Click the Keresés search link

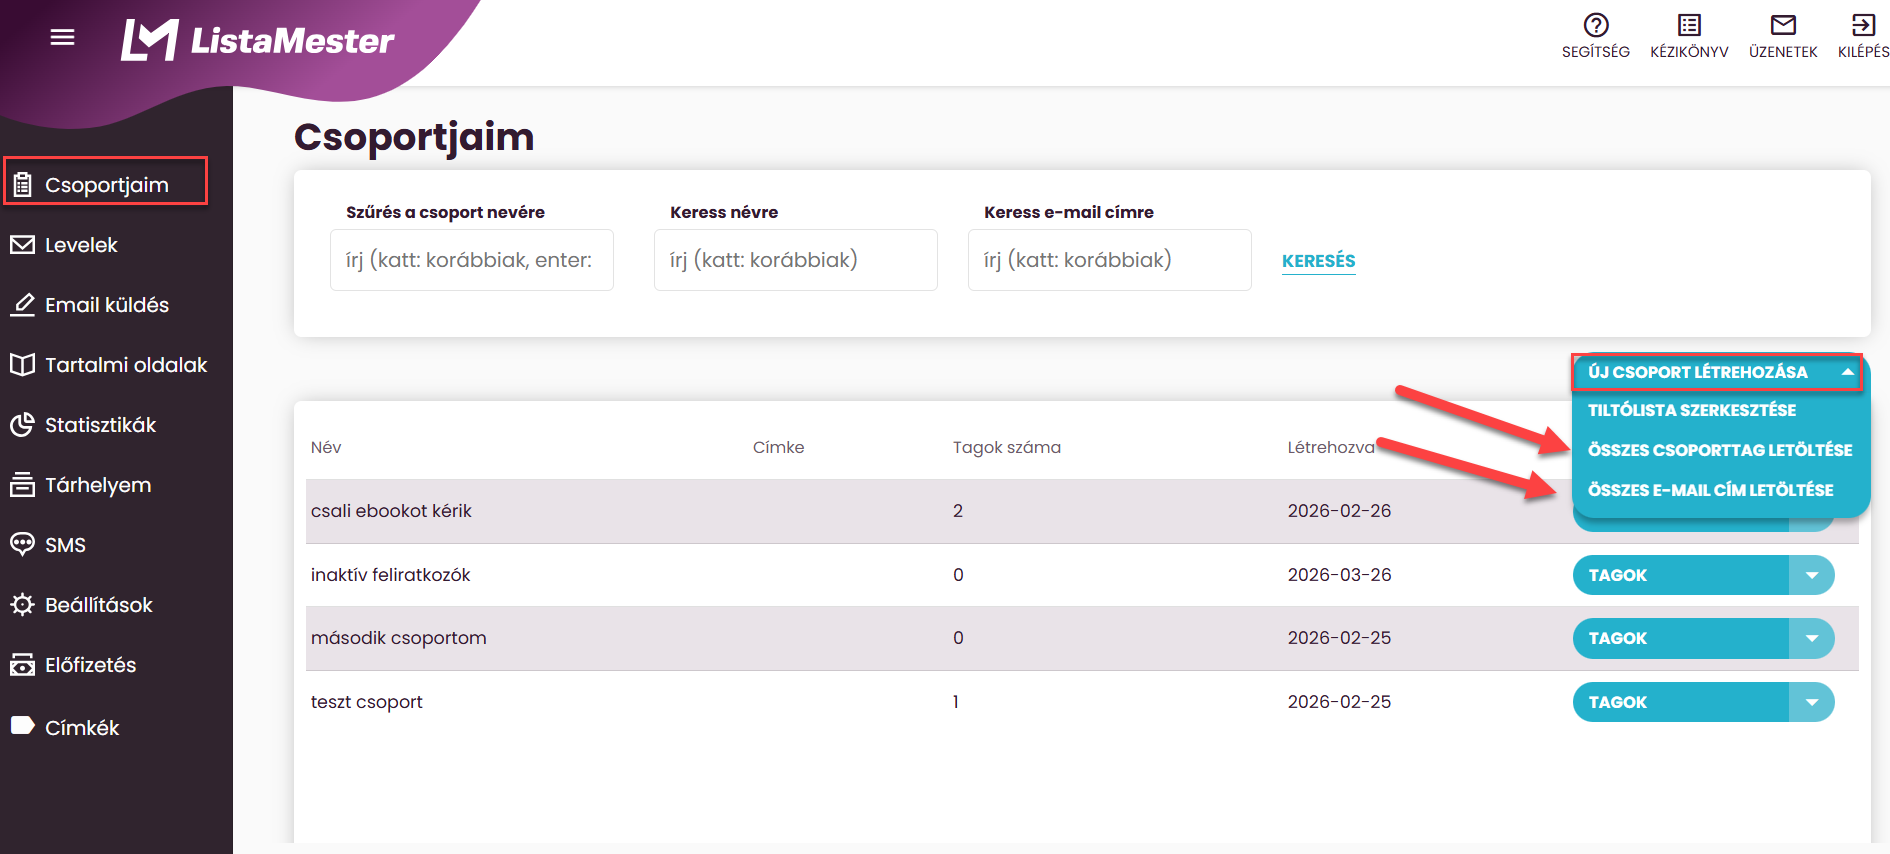click(1318, 261)
